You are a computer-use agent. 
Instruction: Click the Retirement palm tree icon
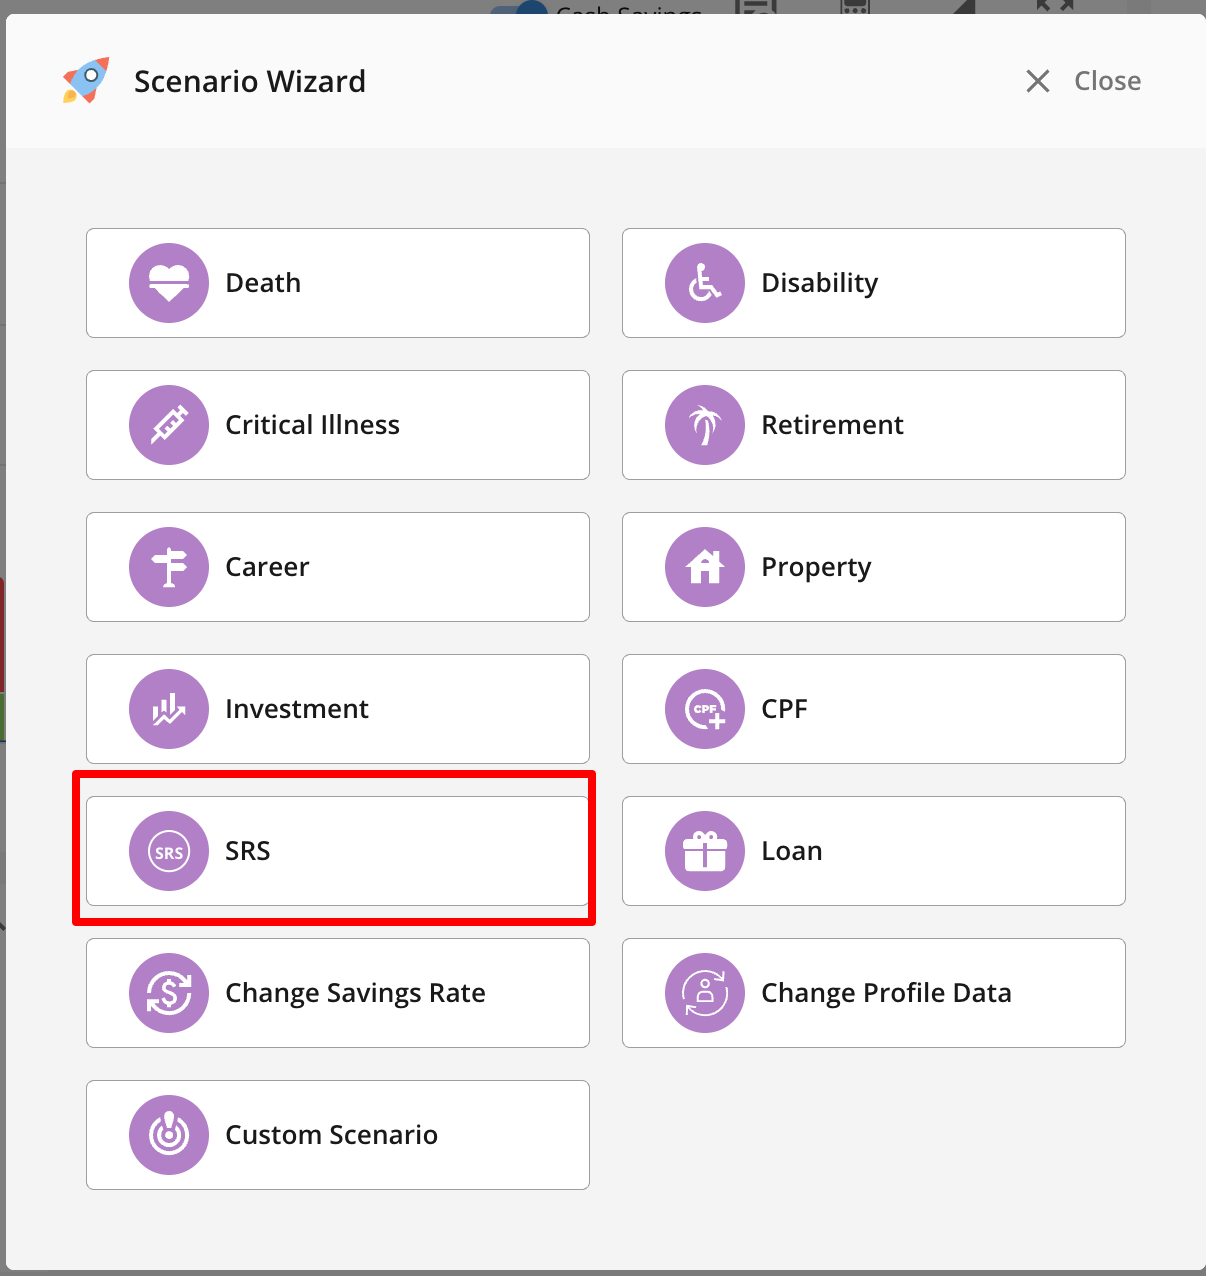tap(705, 425)
